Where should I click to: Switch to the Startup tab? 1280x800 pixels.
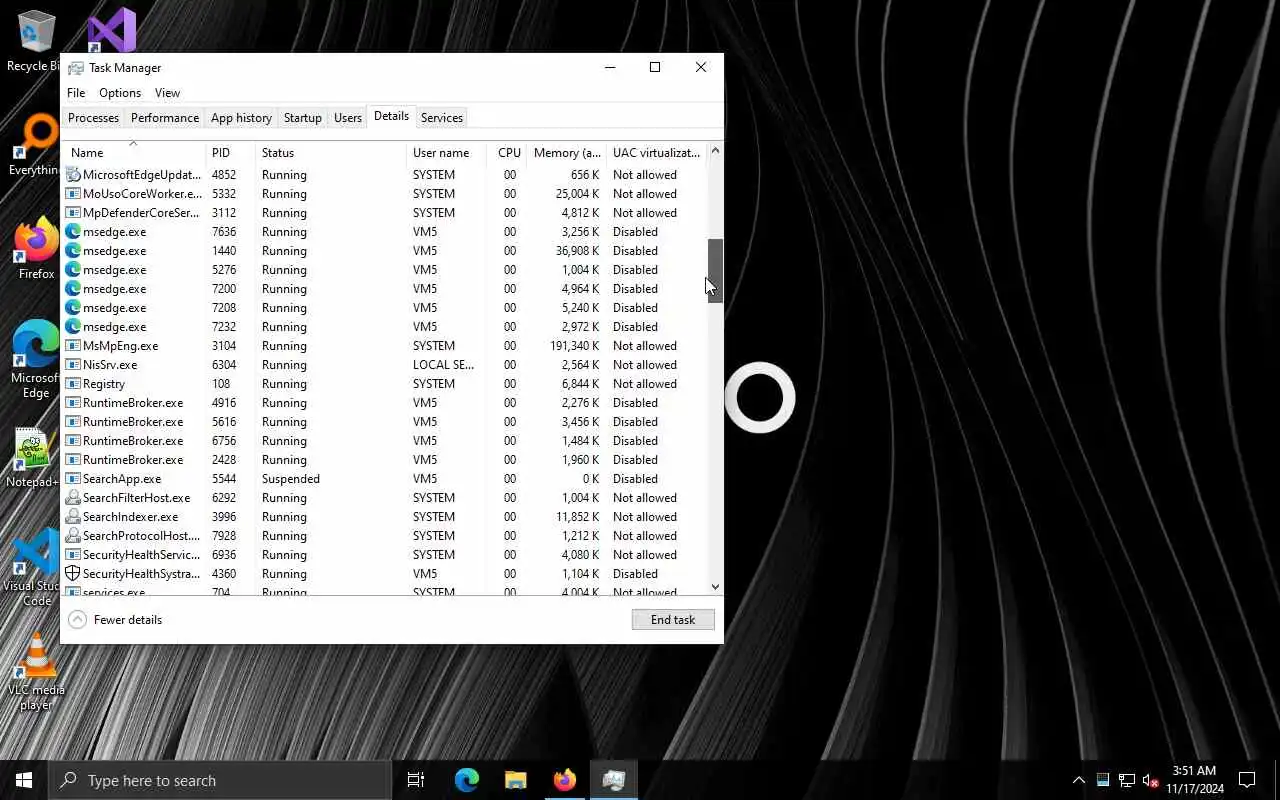302,118
